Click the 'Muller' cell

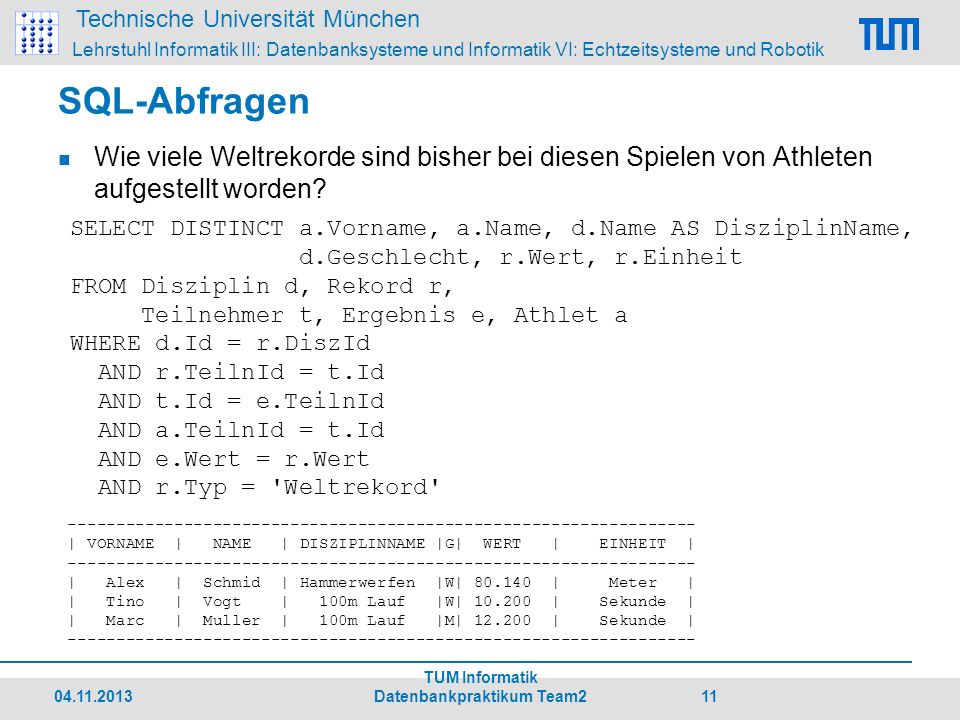231,620
